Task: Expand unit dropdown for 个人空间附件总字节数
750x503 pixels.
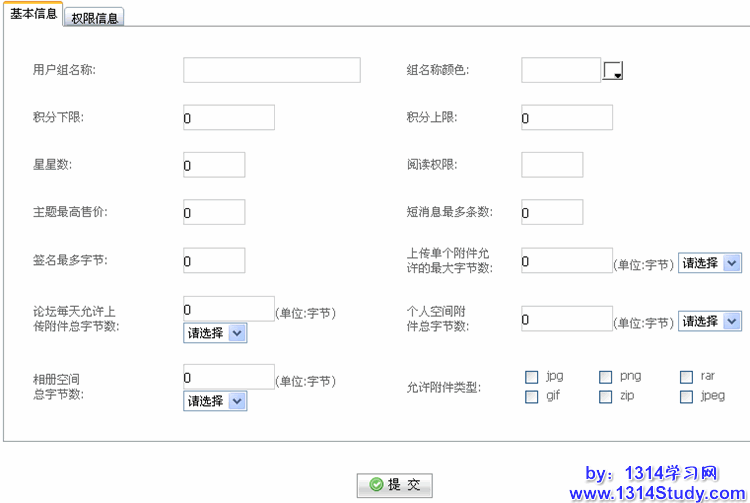Action: 710,321
